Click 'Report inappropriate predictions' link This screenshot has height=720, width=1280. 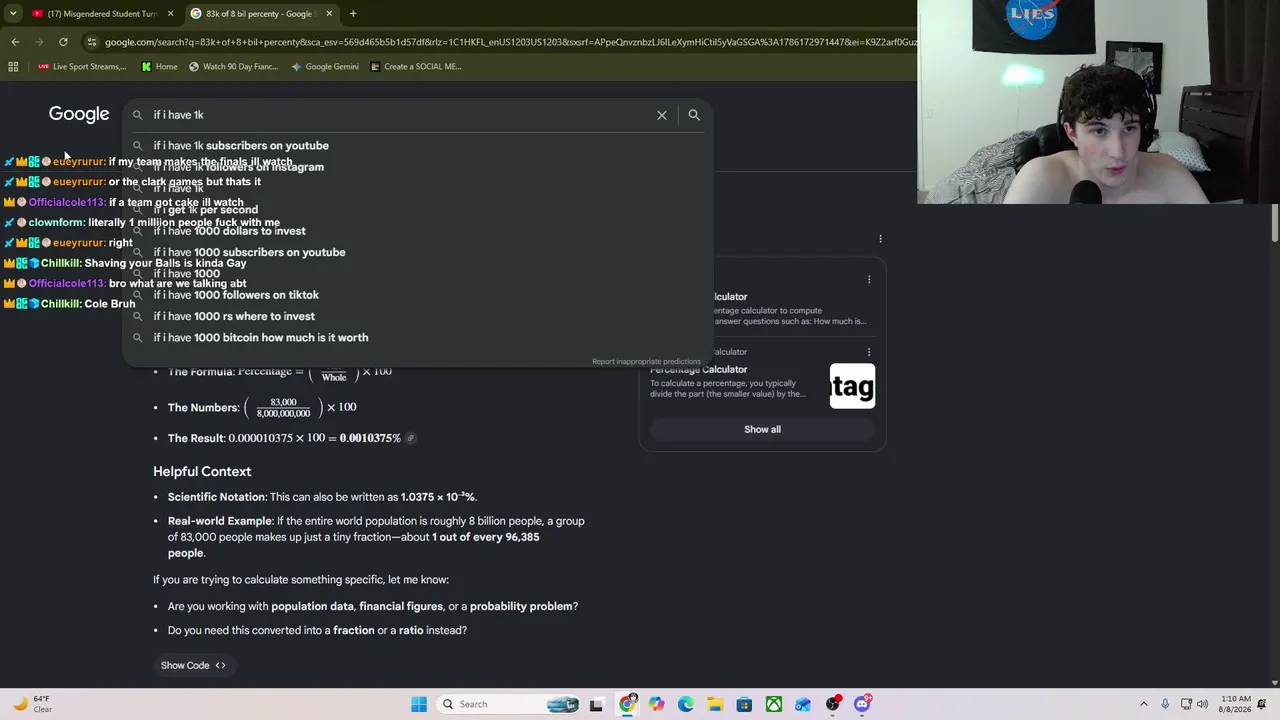pos(646,361)
